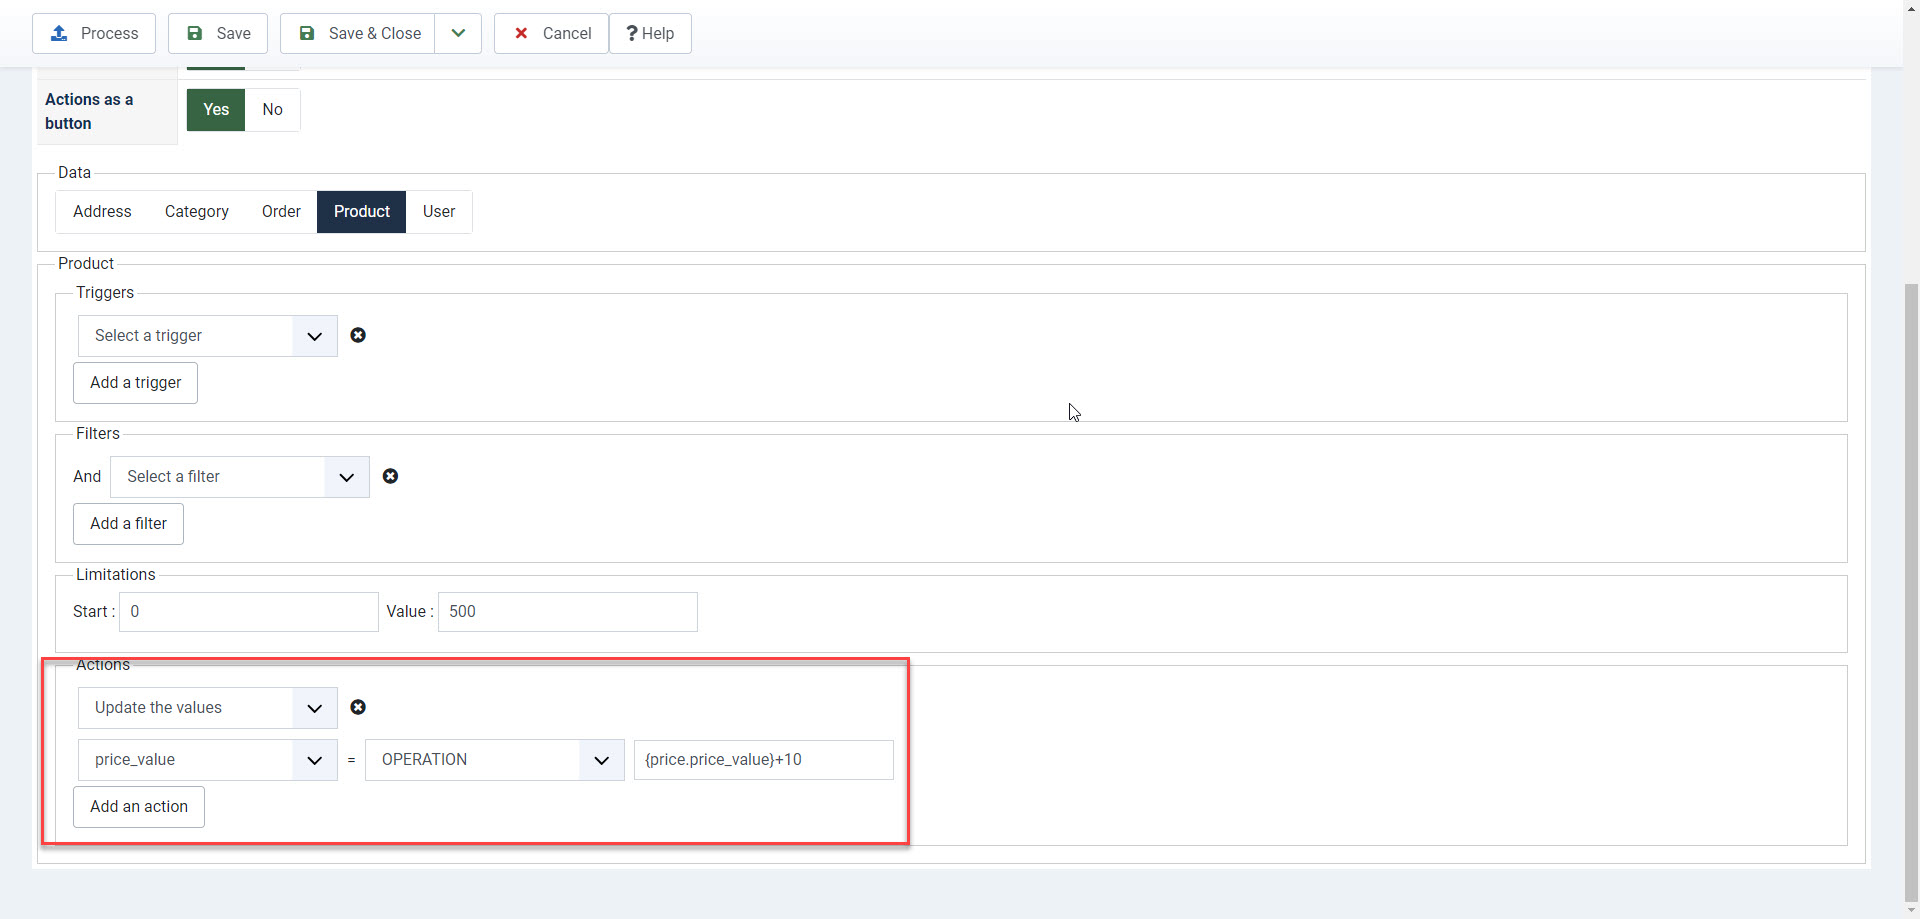The image size is (1920, 919).
Task: Click the Save button
Action: pyautogui.click(x=218, y=33)
